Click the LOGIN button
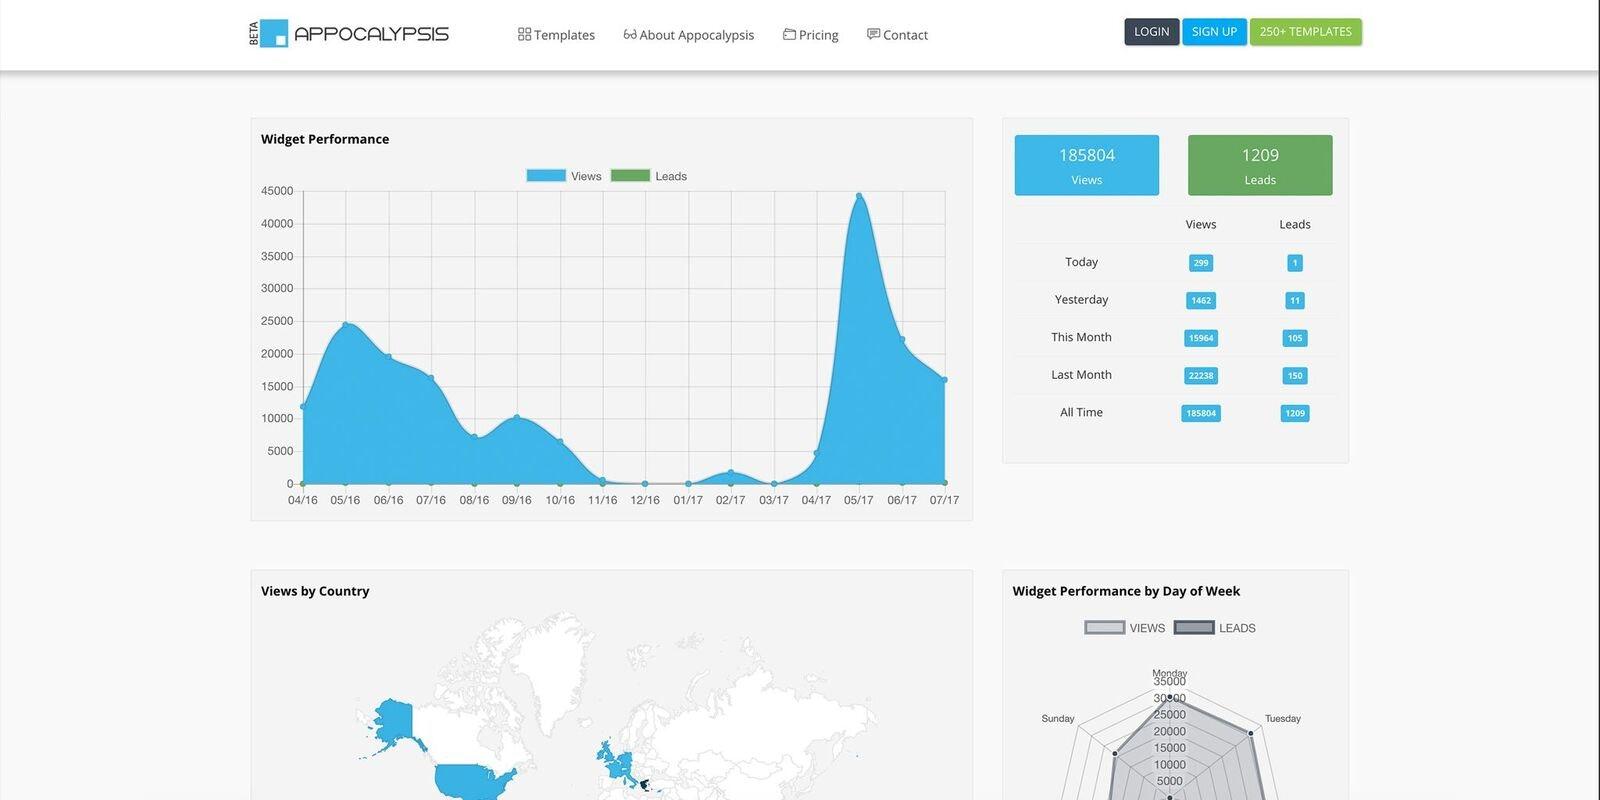The height and width of the screenshot is (800, 1600). click(x=1152, y=32)
